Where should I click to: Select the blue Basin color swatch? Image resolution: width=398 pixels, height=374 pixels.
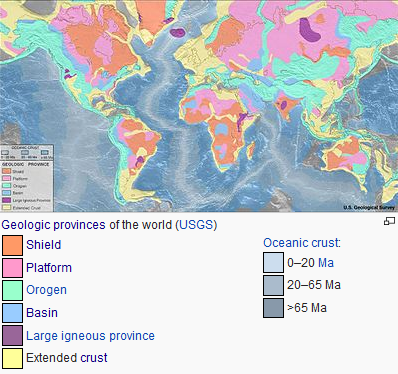(x=13, y=313)
